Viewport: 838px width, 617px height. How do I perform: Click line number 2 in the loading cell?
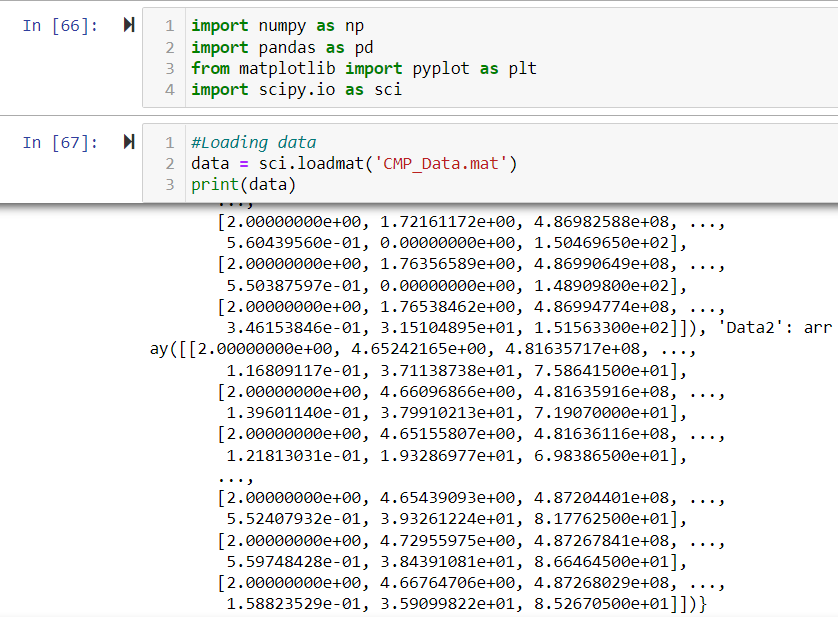click(x=170, y=163)
